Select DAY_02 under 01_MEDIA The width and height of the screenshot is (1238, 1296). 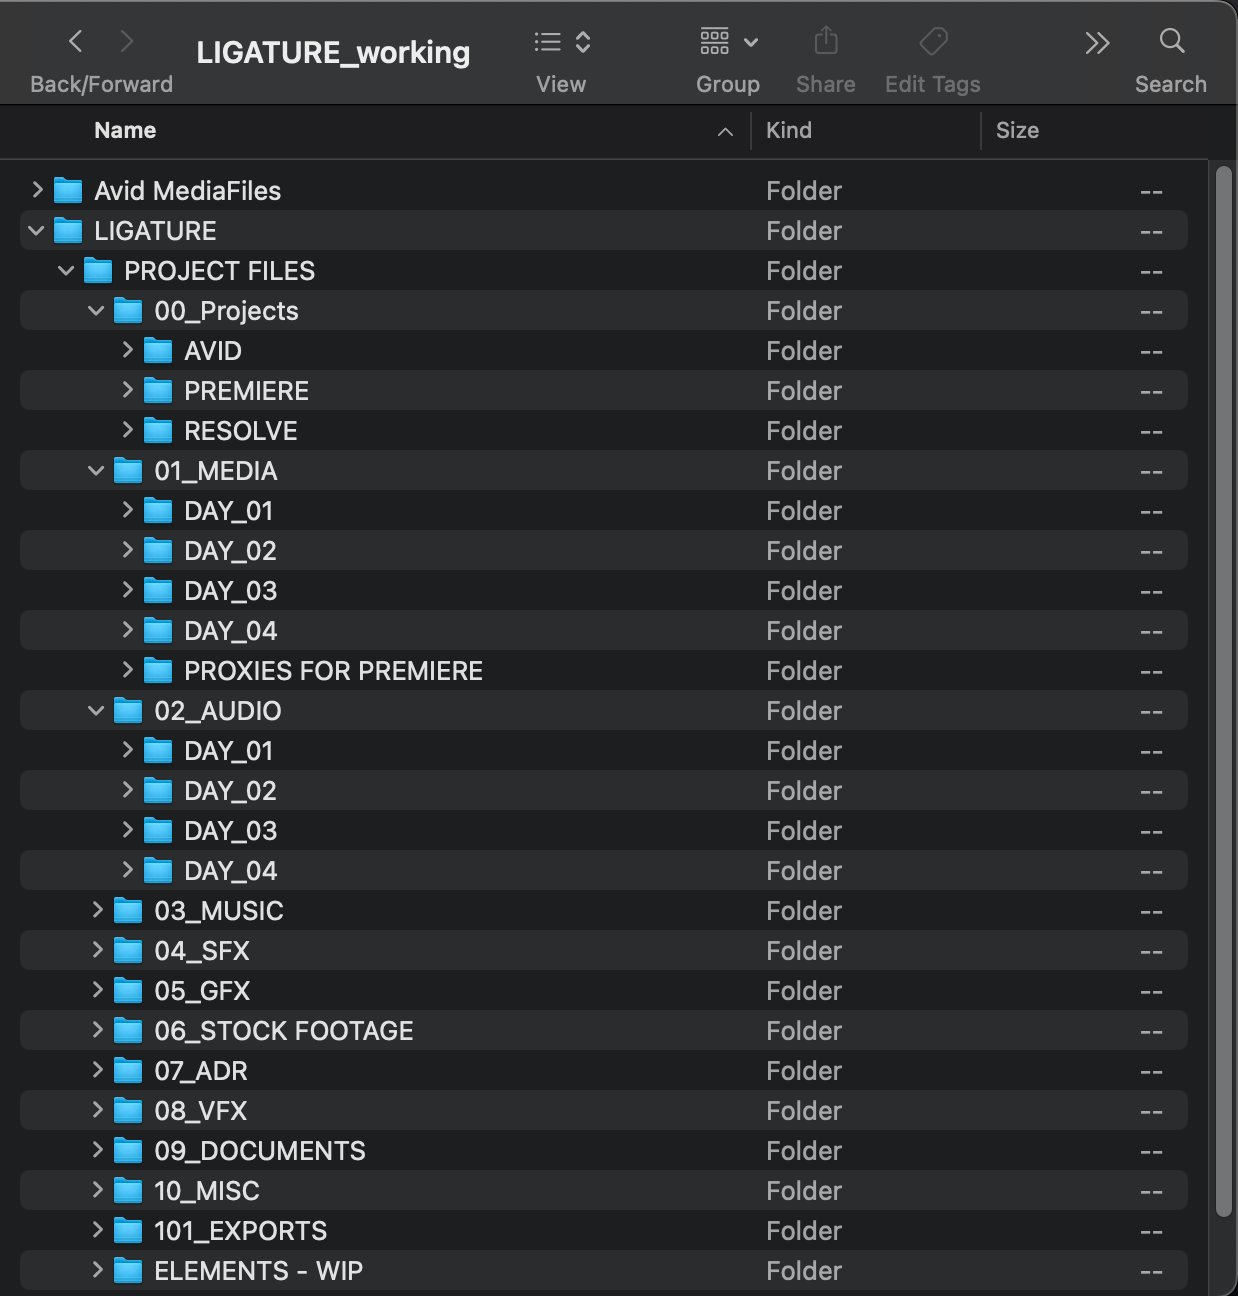603,550
